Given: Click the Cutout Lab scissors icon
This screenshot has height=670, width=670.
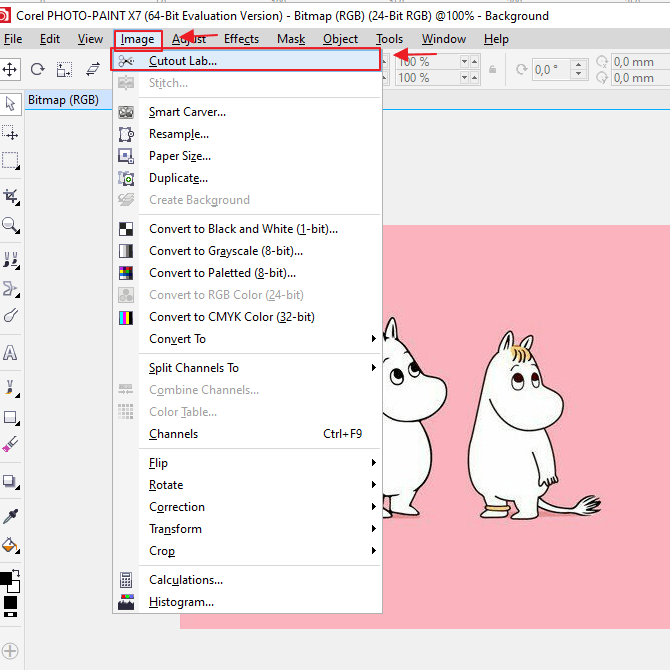Looking at the screenshot, I should 126,61.
